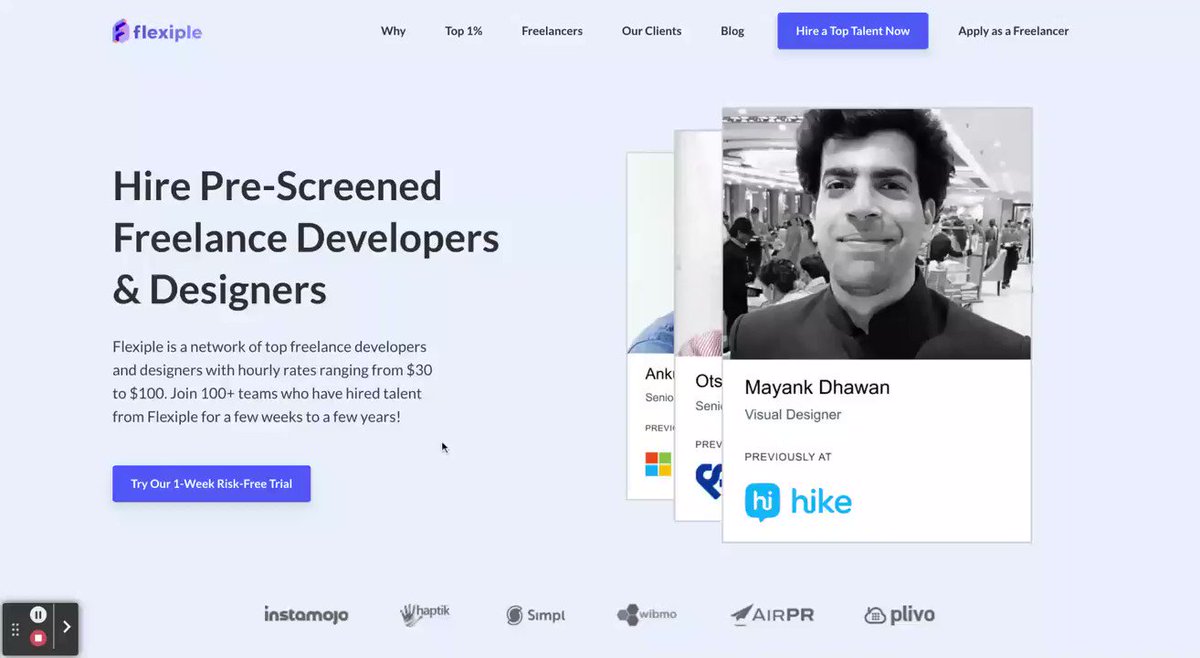Open Our Clients page
The image size is (1200, 658).
(651, 31)
